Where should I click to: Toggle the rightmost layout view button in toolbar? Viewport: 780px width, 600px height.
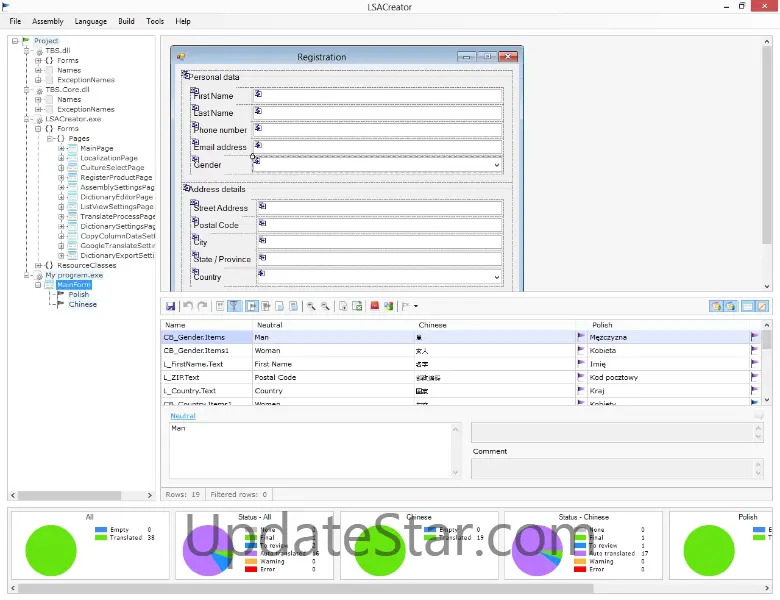762,306
